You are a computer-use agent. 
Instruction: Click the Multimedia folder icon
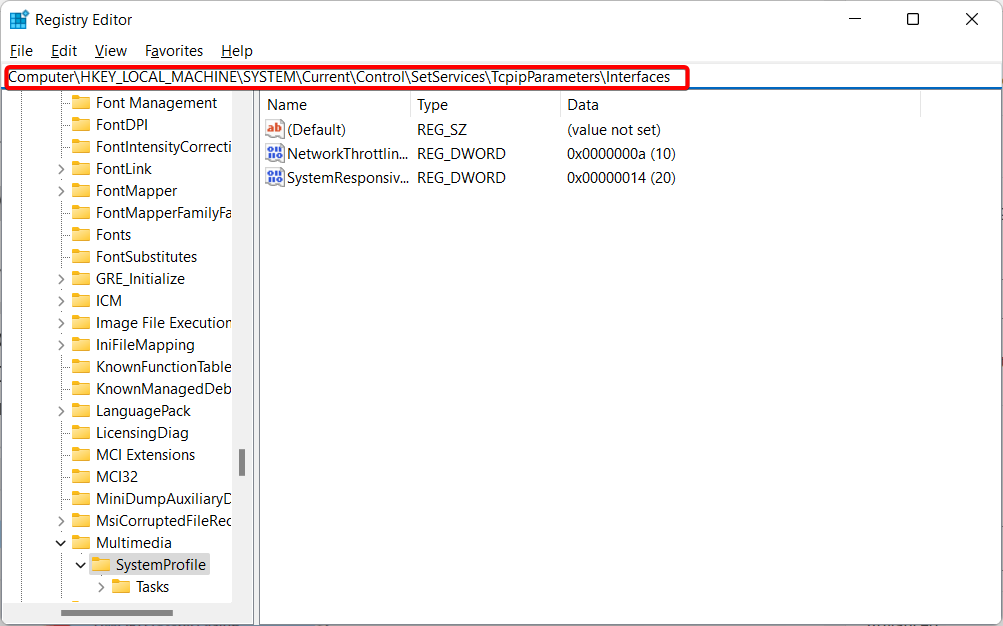coord(81,542)
